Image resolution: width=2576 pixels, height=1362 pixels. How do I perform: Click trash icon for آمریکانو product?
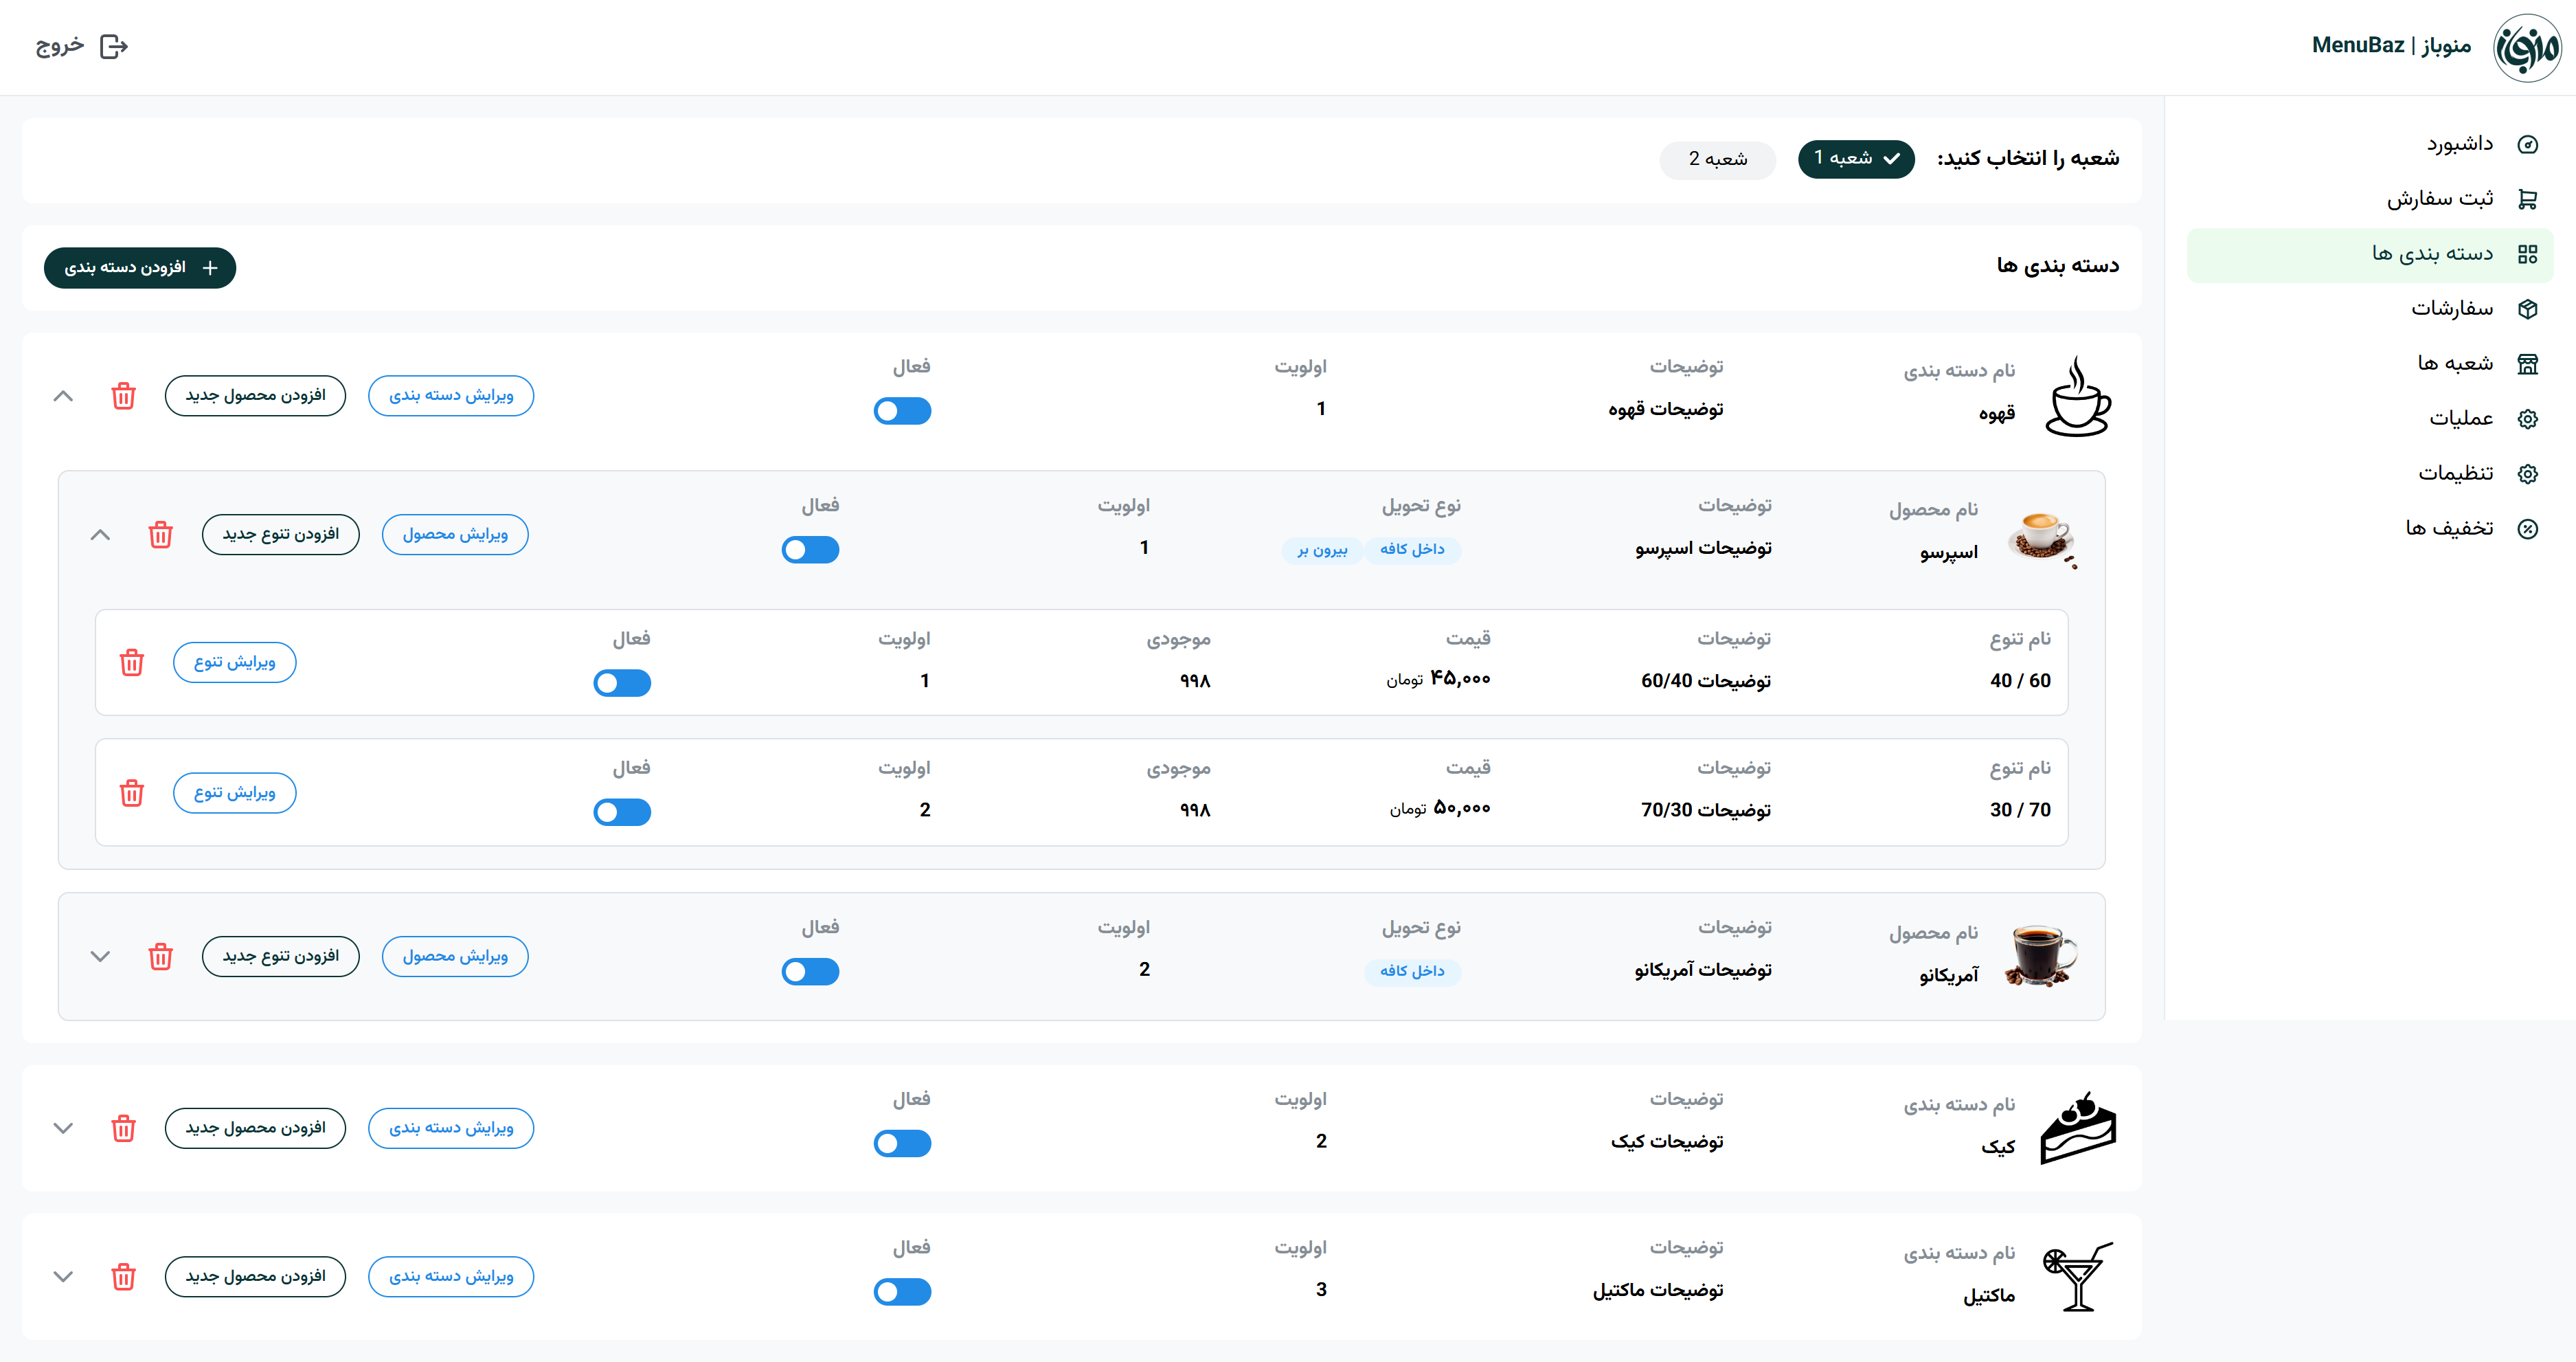(160, 957)
